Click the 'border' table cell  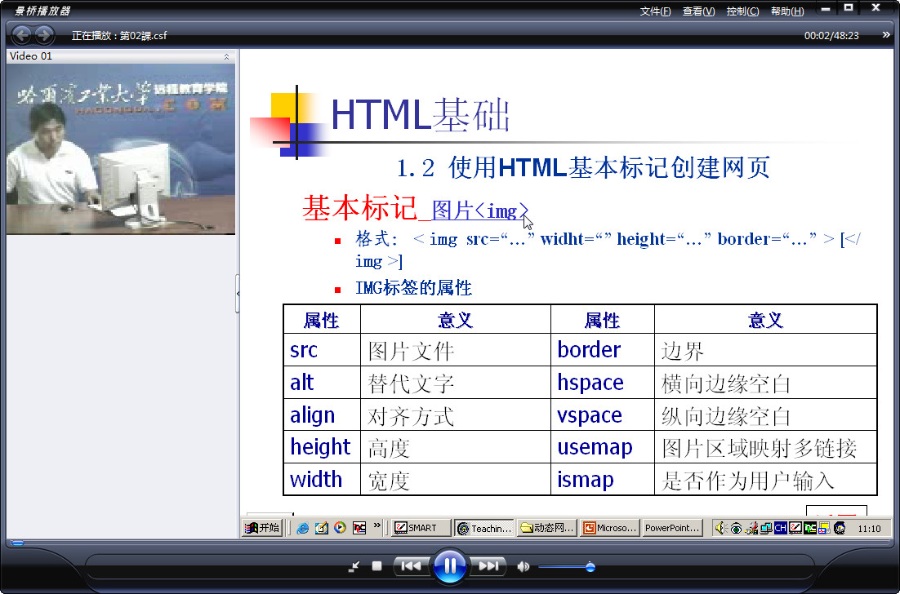pos(603,350)
